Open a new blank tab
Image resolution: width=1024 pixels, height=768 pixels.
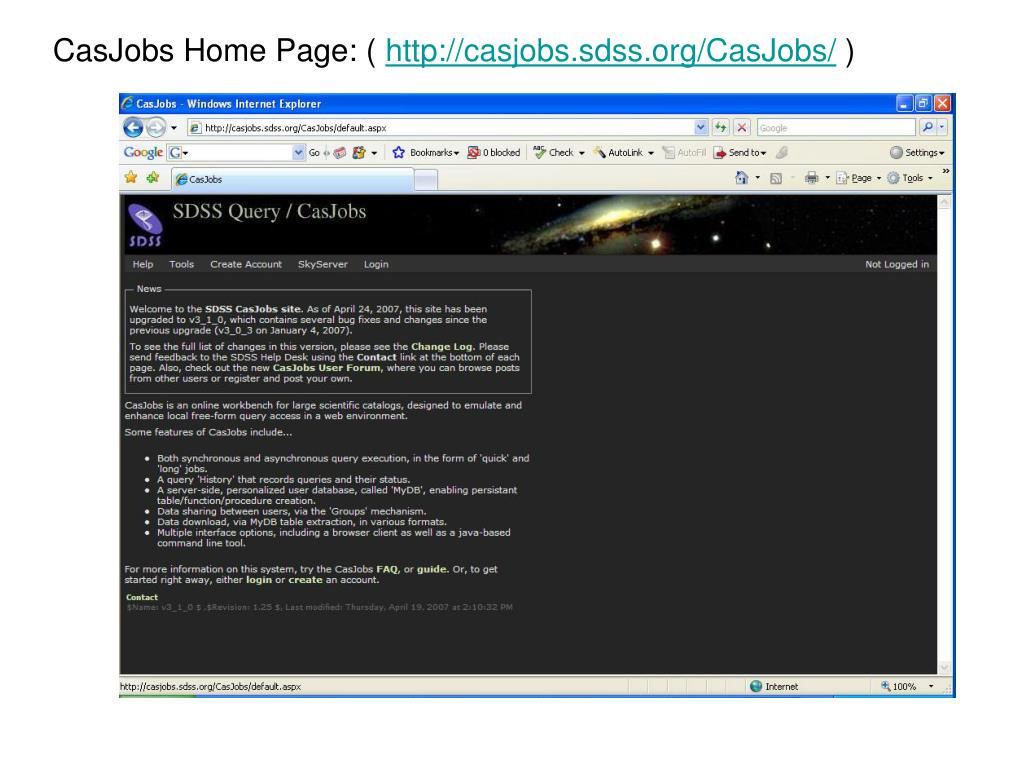[426, 180]
